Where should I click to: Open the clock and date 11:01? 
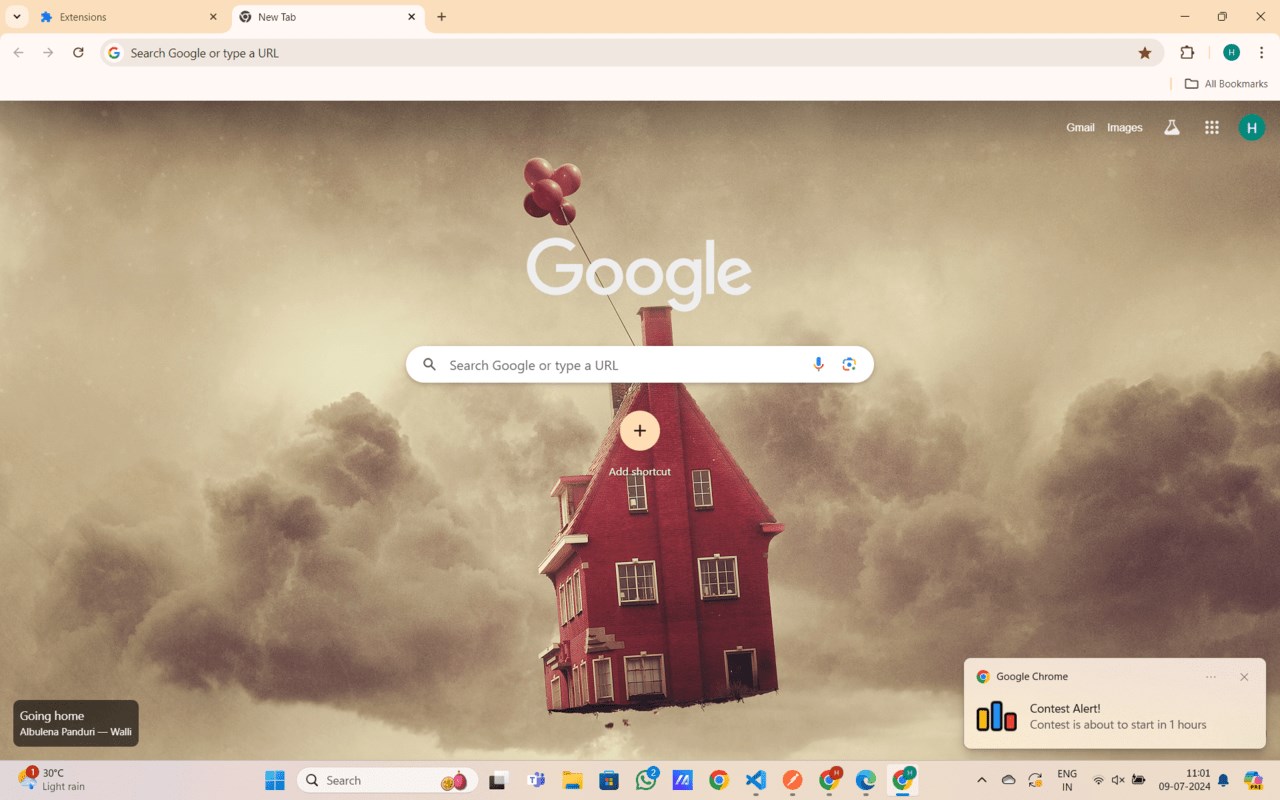pos(1184,780)
